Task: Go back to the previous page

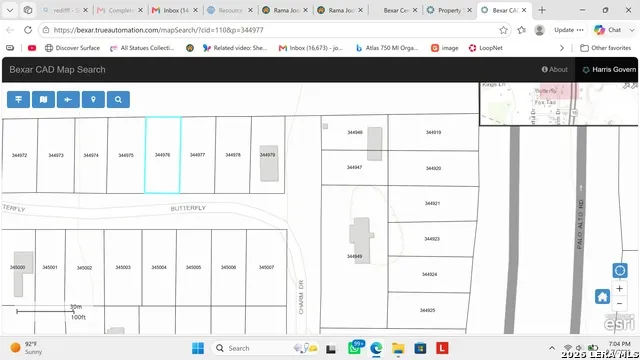Action: (x=10, y=30)
